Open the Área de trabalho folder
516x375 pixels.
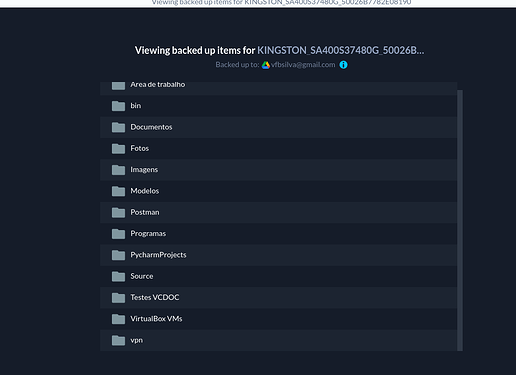(x=158, y=85)
